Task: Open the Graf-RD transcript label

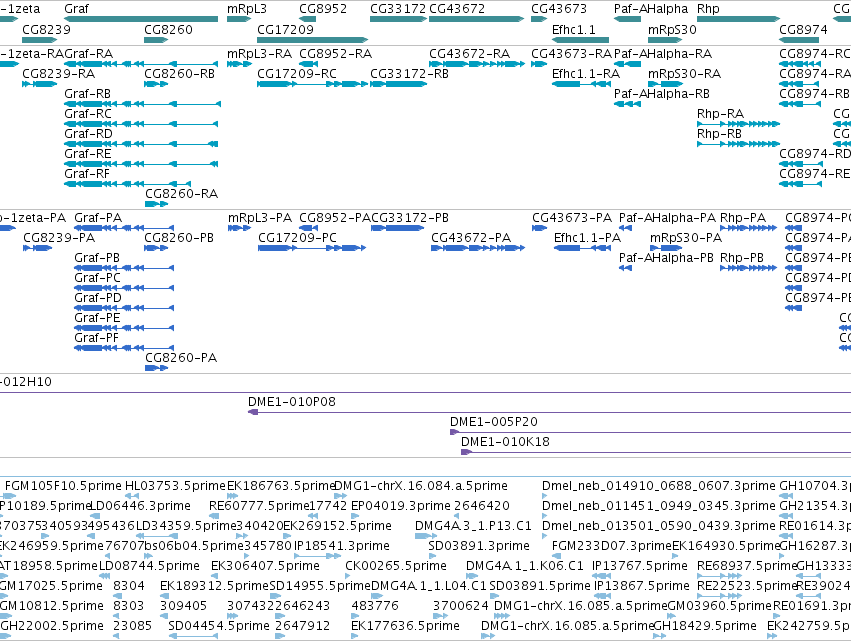Action: (x=88, y=134)
